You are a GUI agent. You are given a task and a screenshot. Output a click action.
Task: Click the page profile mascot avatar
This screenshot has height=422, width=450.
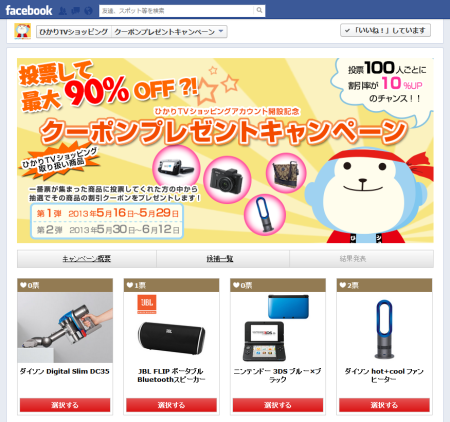tap(22, 31)
